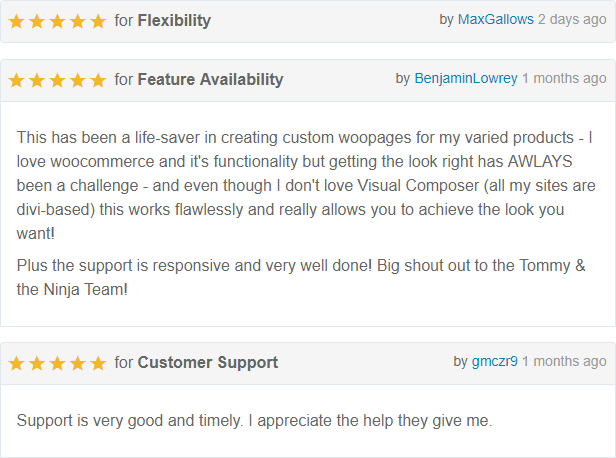Click fifth star of Flexibility review
Viewport: 616px width, 458px height.
pos(98,21)
